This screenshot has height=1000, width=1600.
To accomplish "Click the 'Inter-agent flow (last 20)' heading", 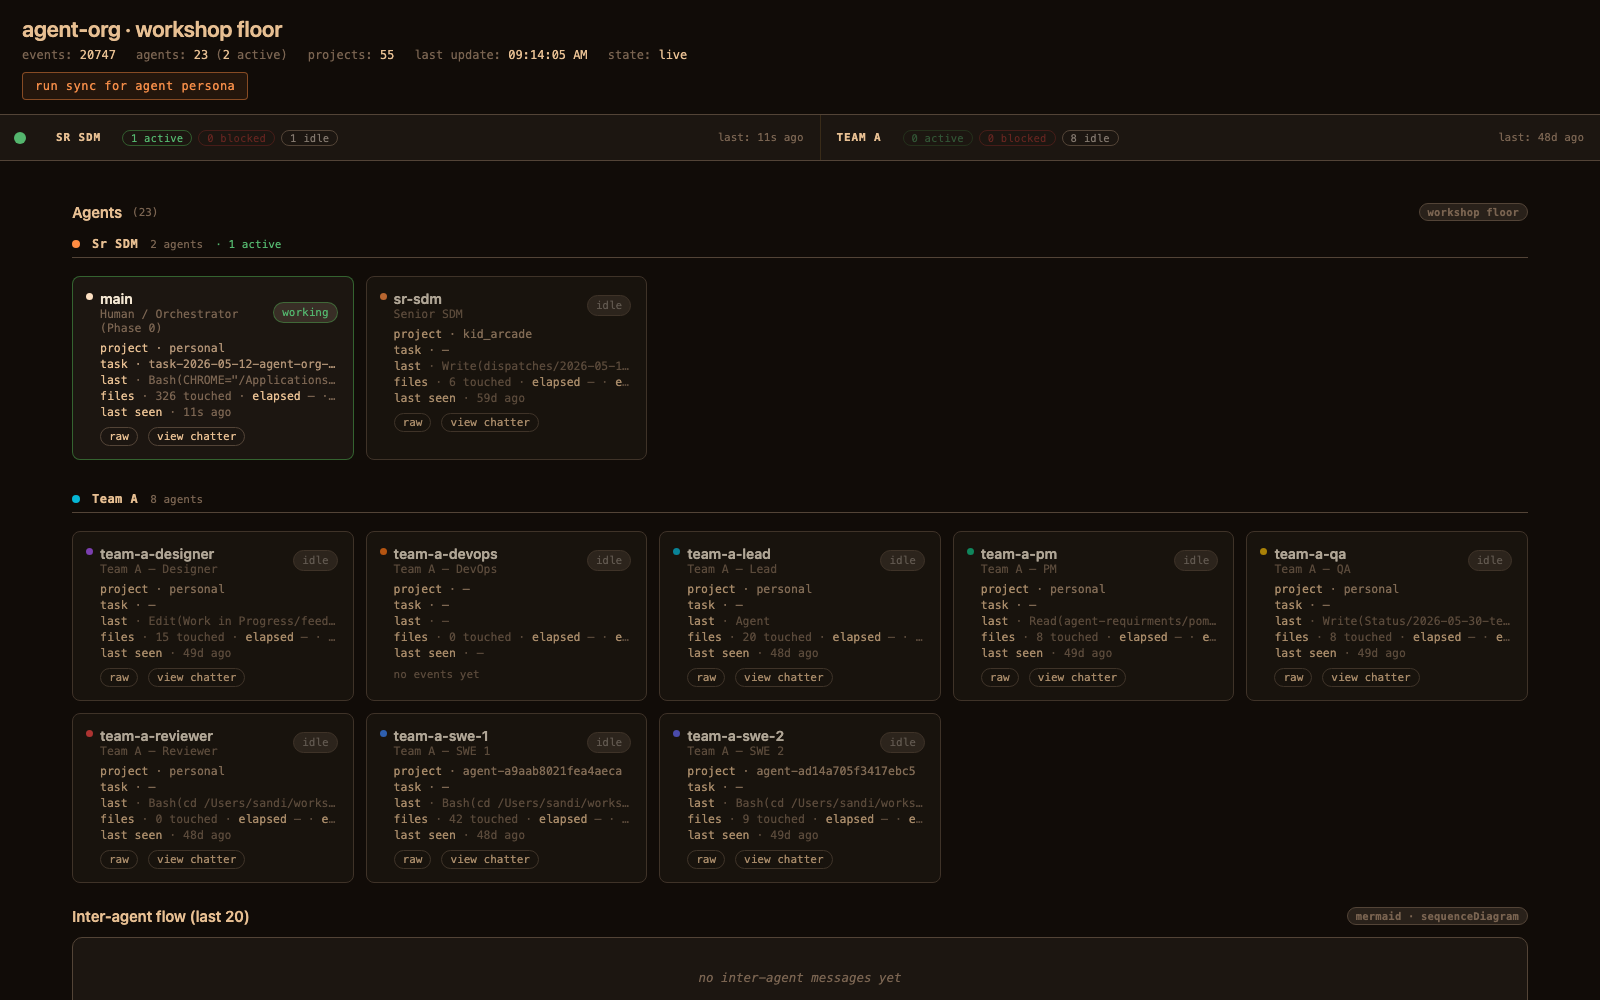I will (x=160, y=917).
